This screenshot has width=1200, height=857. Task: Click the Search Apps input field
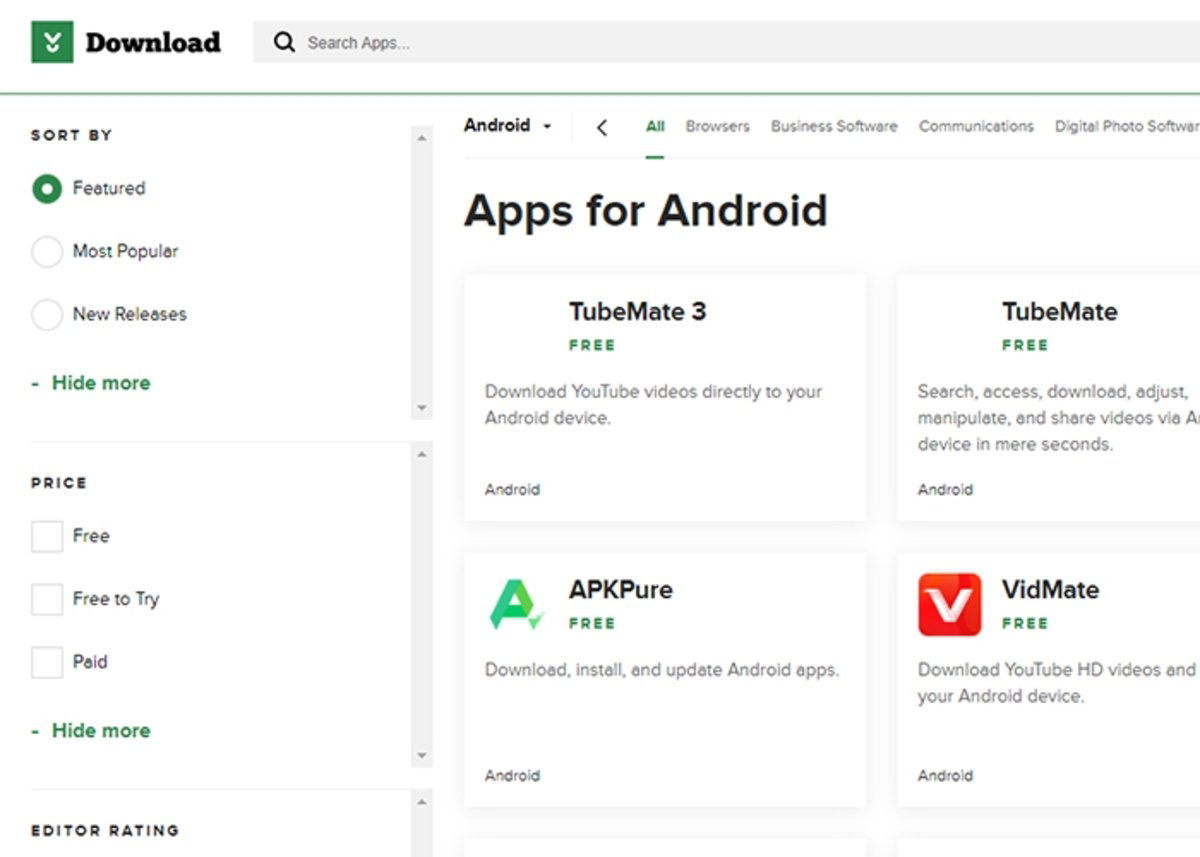coord(400,42)
